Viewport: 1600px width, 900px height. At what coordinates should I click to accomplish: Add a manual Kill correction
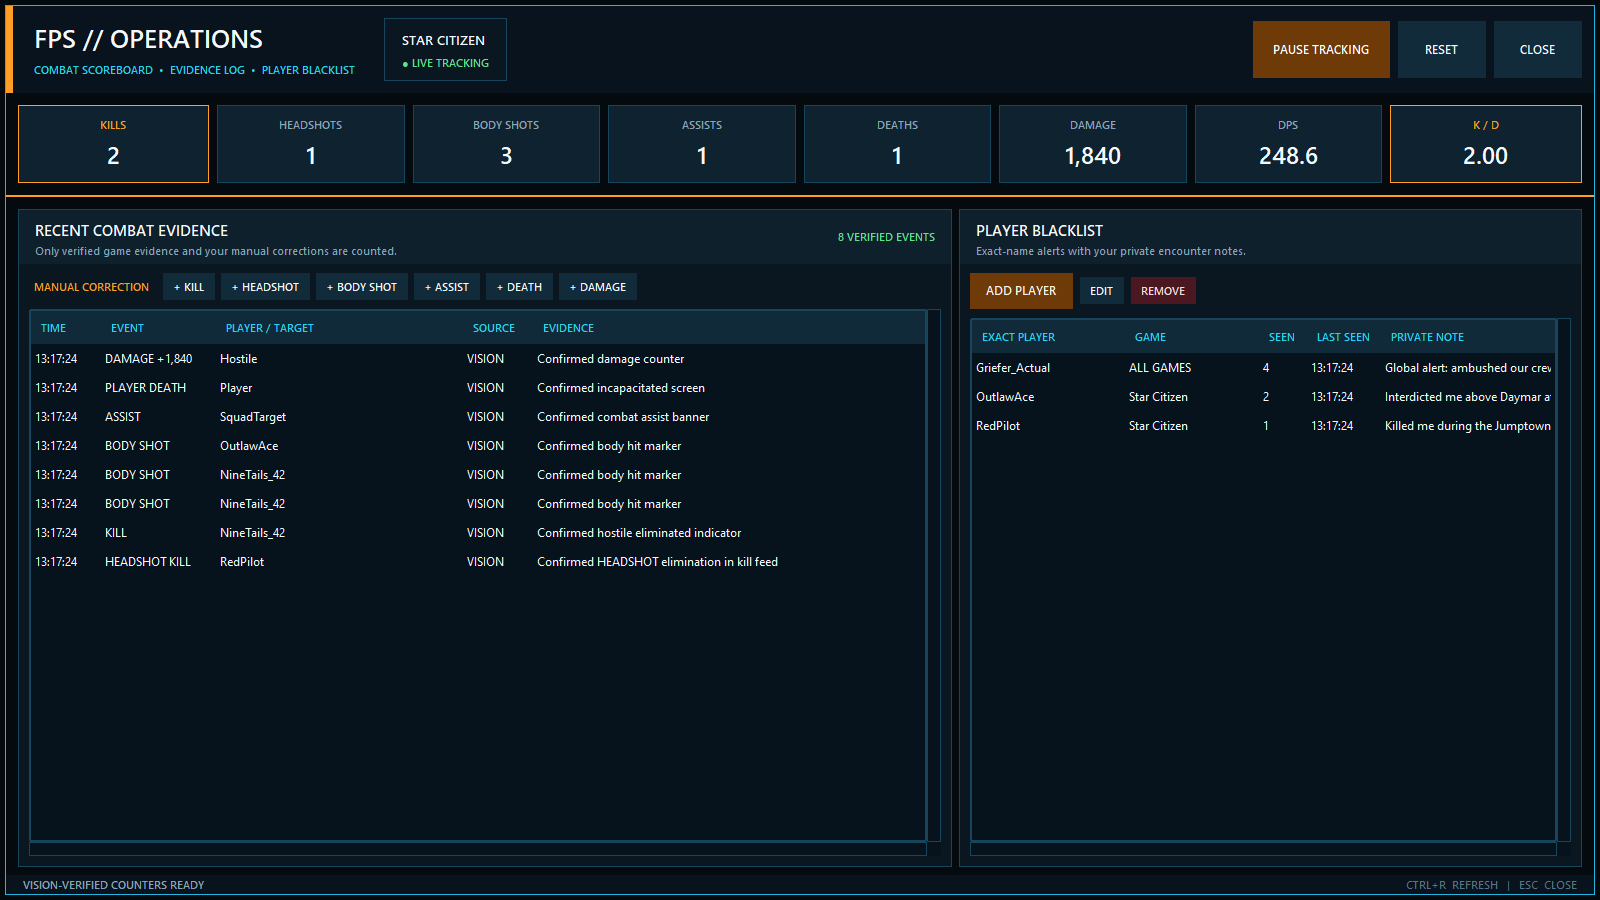(189, 287)
